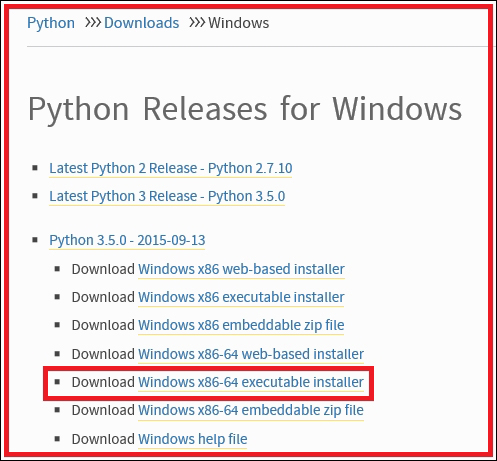Click the bullet beside Python 3.5.0 - 2015-09-13
This screenshot has height=461, width=497.
tap(35, 240)
